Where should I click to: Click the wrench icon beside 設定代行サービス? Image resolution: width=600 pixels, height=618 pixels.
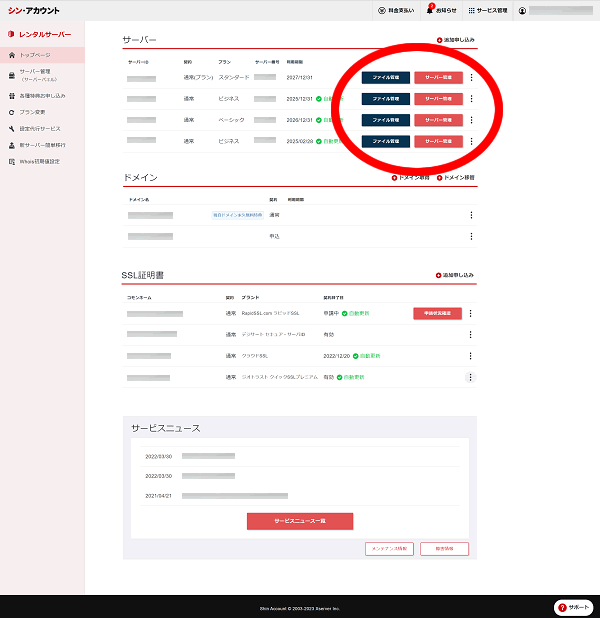pos(12,129)
